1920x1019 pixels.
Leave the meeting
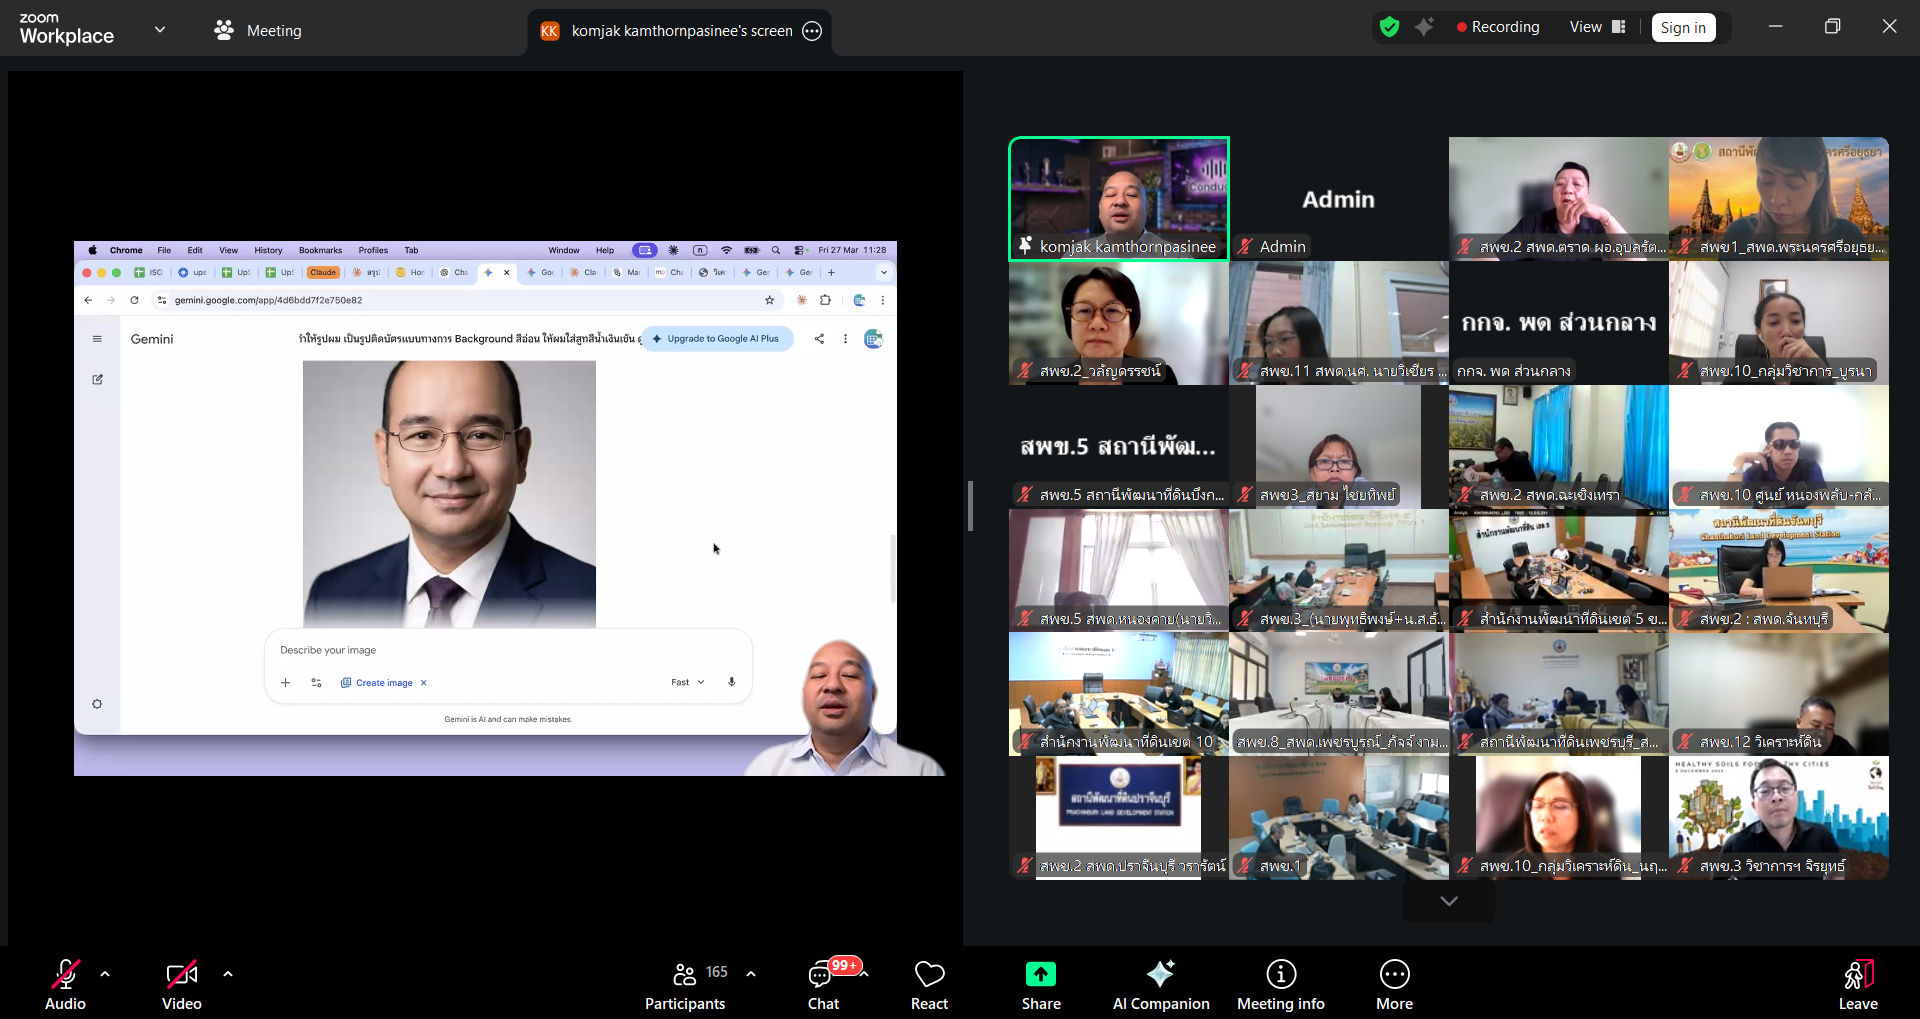coord(1857,985)
